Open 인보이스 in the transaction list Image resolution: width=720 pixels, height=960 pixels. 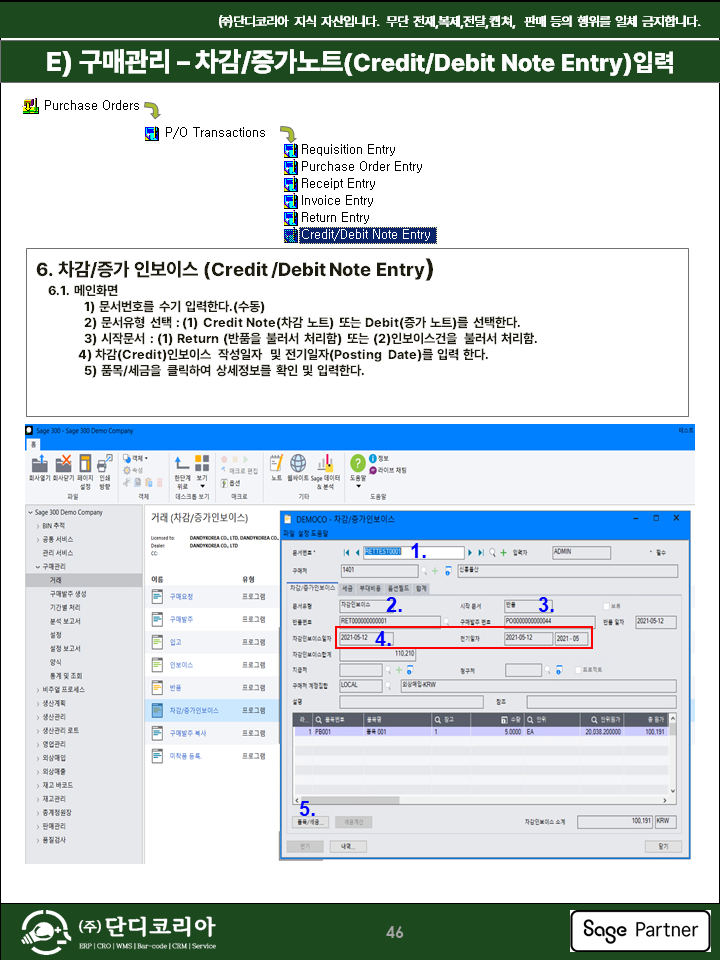pyautogui.click(x=181, y=664)
